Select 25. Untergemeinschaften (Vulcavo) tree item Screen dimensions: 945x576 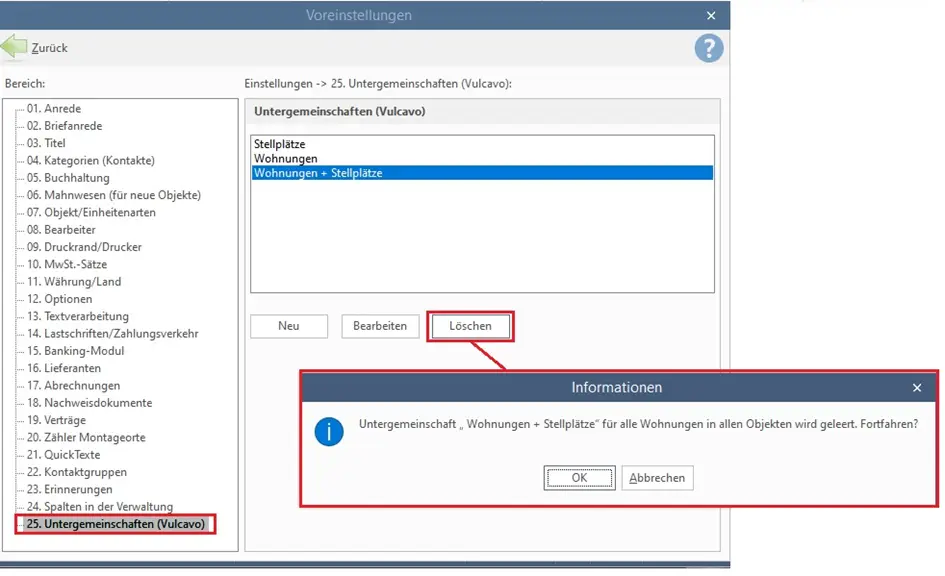(116, 524)
